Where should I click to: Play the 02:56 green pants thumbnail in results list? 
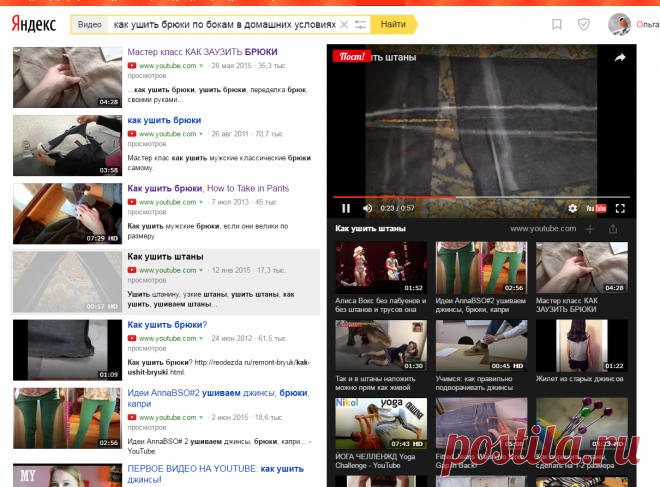coord(67,418)
